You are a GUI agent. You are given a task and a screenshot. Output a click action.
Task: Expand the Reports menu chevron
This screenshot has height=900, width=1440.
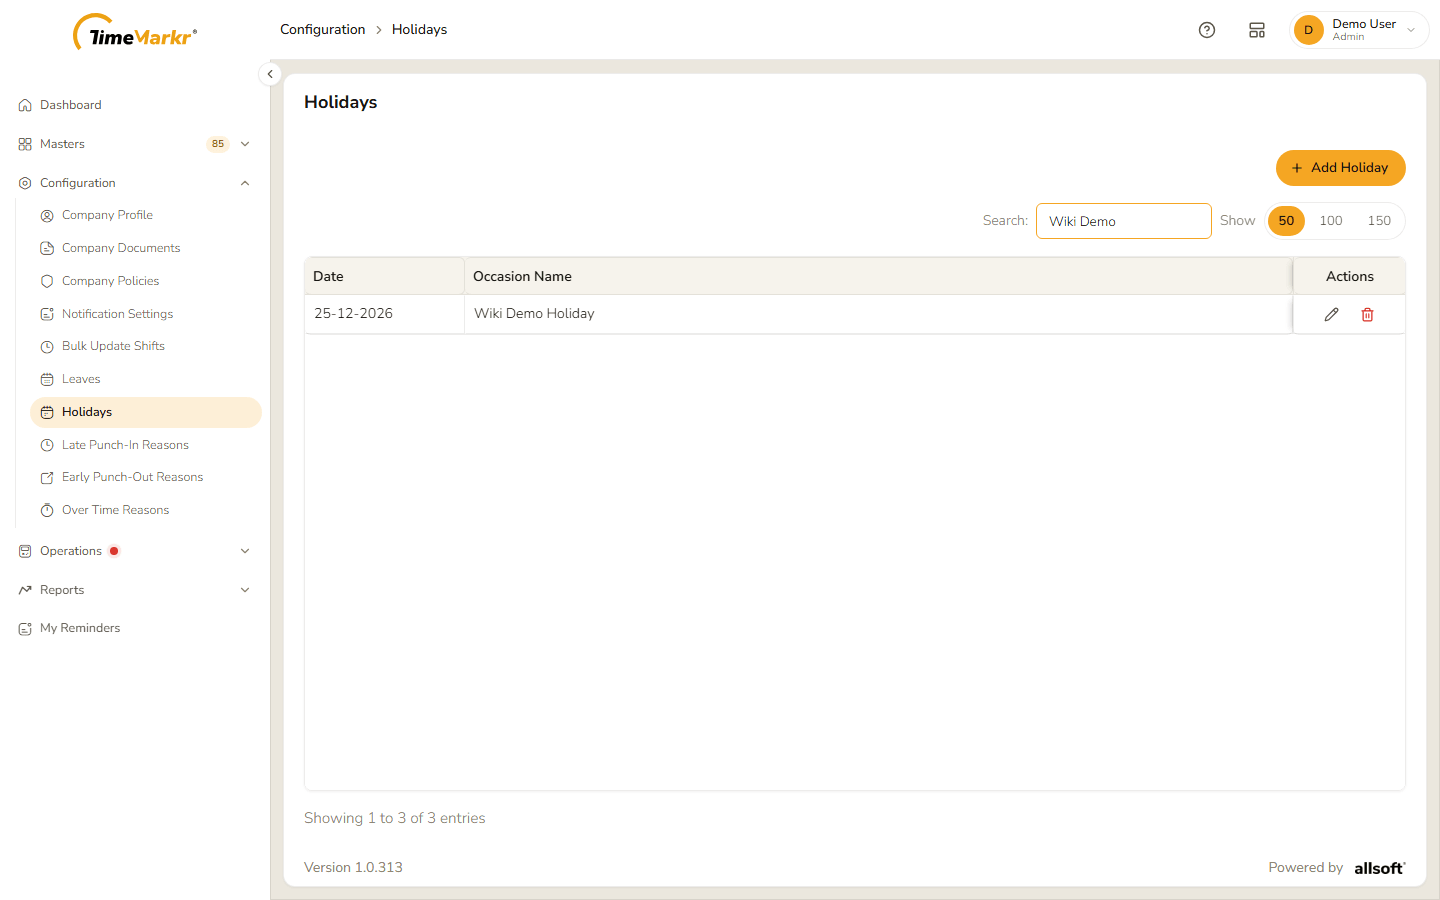(245, 590)
